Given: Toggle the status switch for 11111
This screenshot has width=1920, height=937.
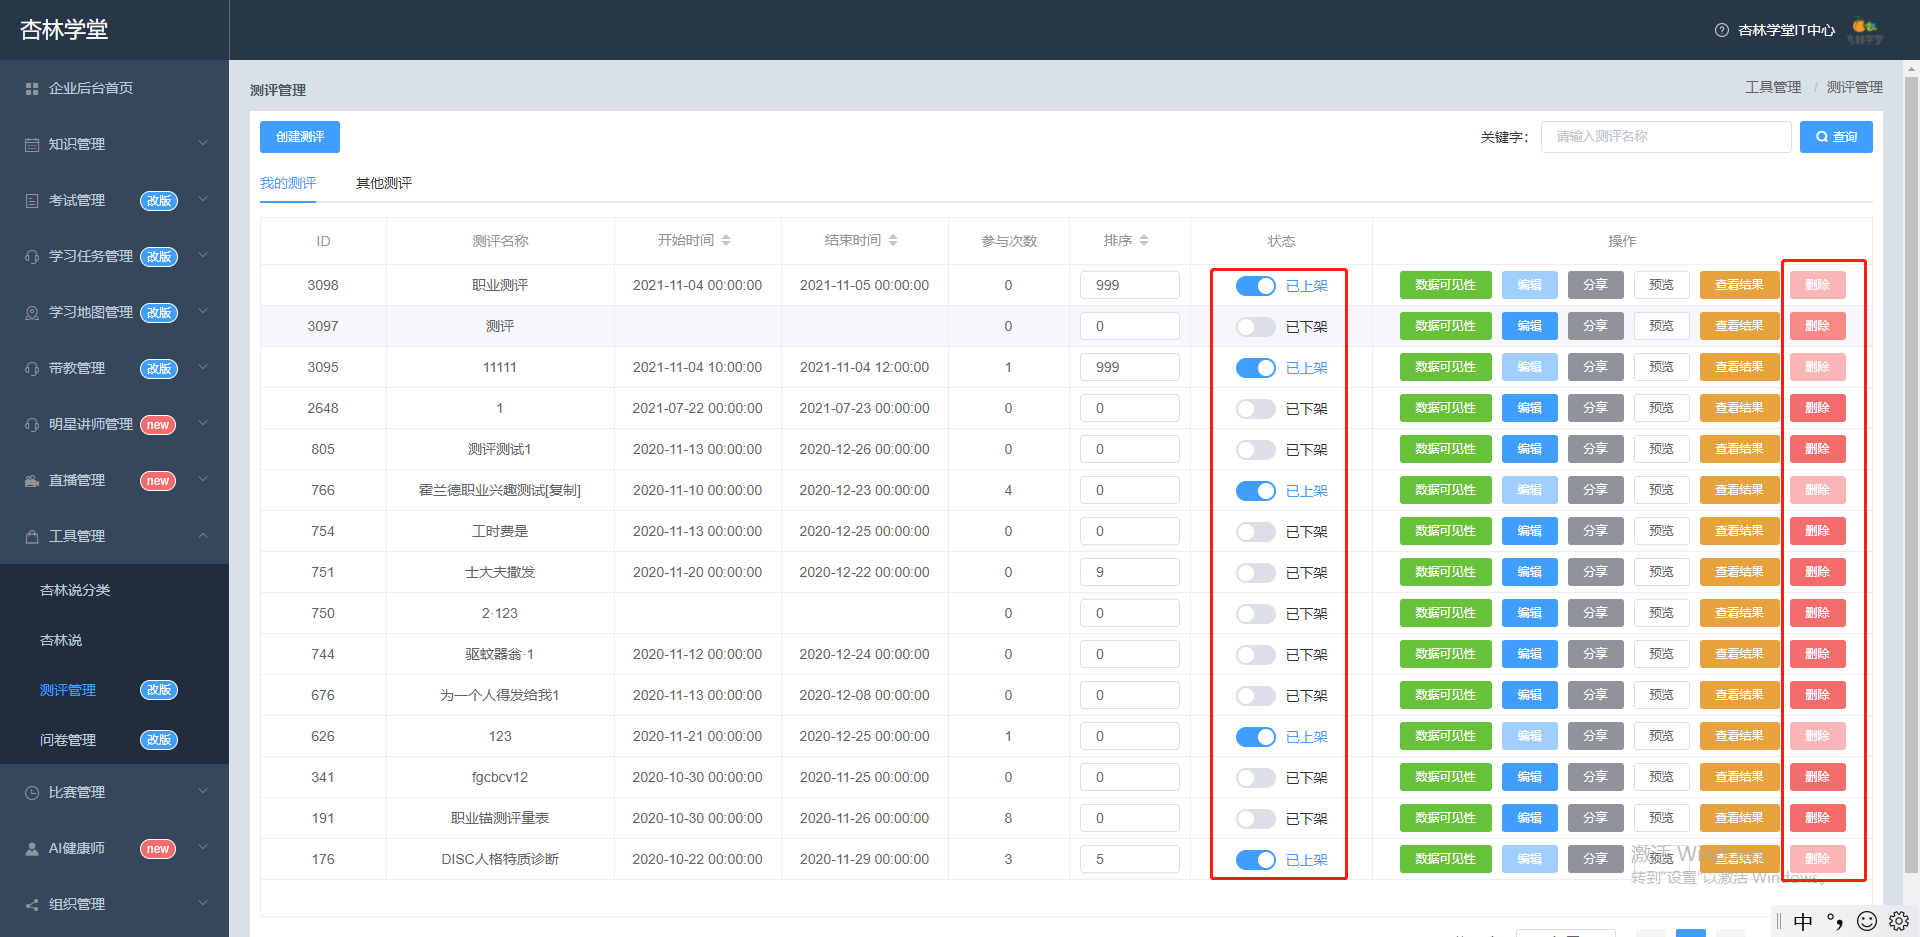Looking at the screenshot, I should [1256, 368].
